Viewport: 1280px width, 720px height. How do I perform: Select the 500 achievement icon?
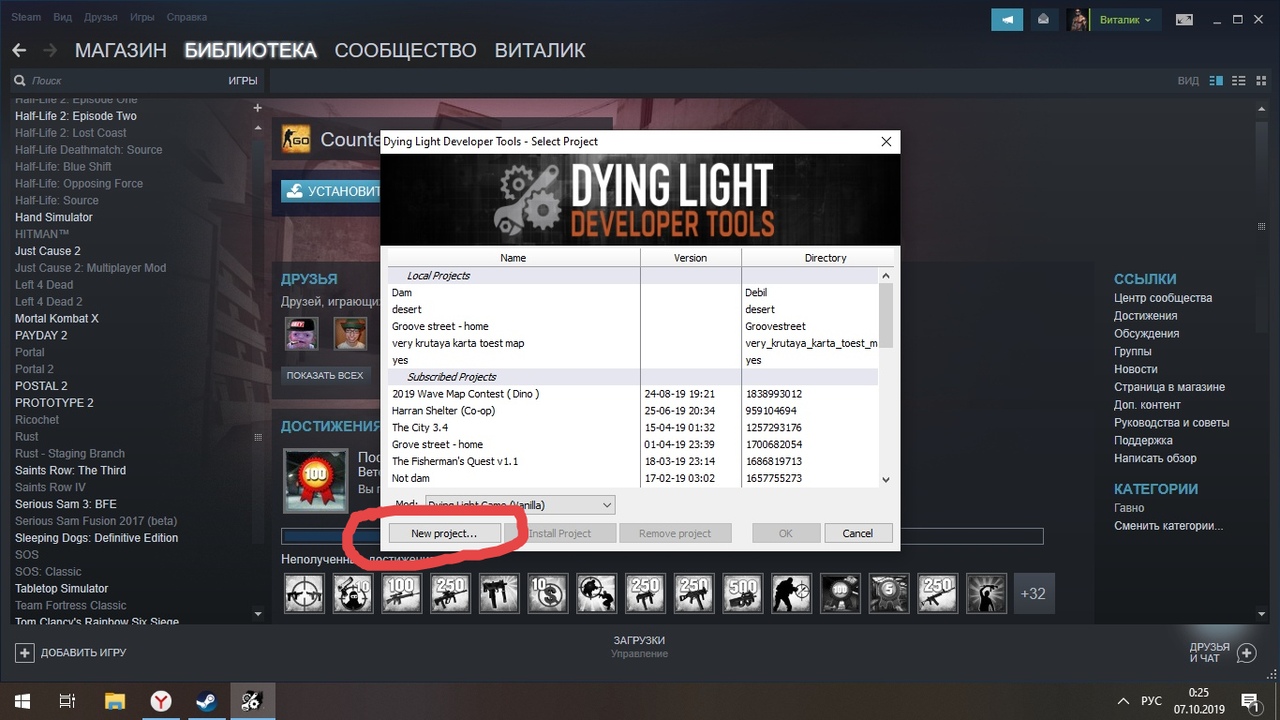[x=741, y=593]
